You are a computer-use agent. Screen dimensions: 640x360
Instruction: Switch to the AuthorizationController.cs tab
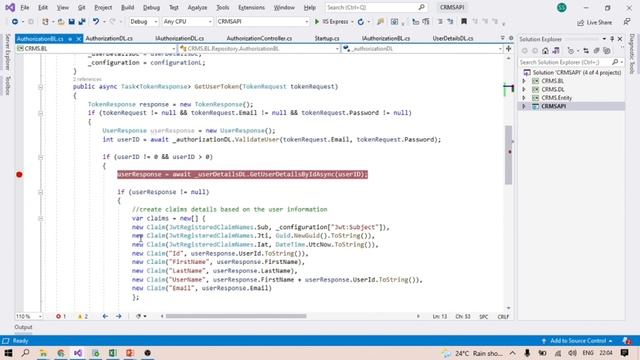point(259,38)
